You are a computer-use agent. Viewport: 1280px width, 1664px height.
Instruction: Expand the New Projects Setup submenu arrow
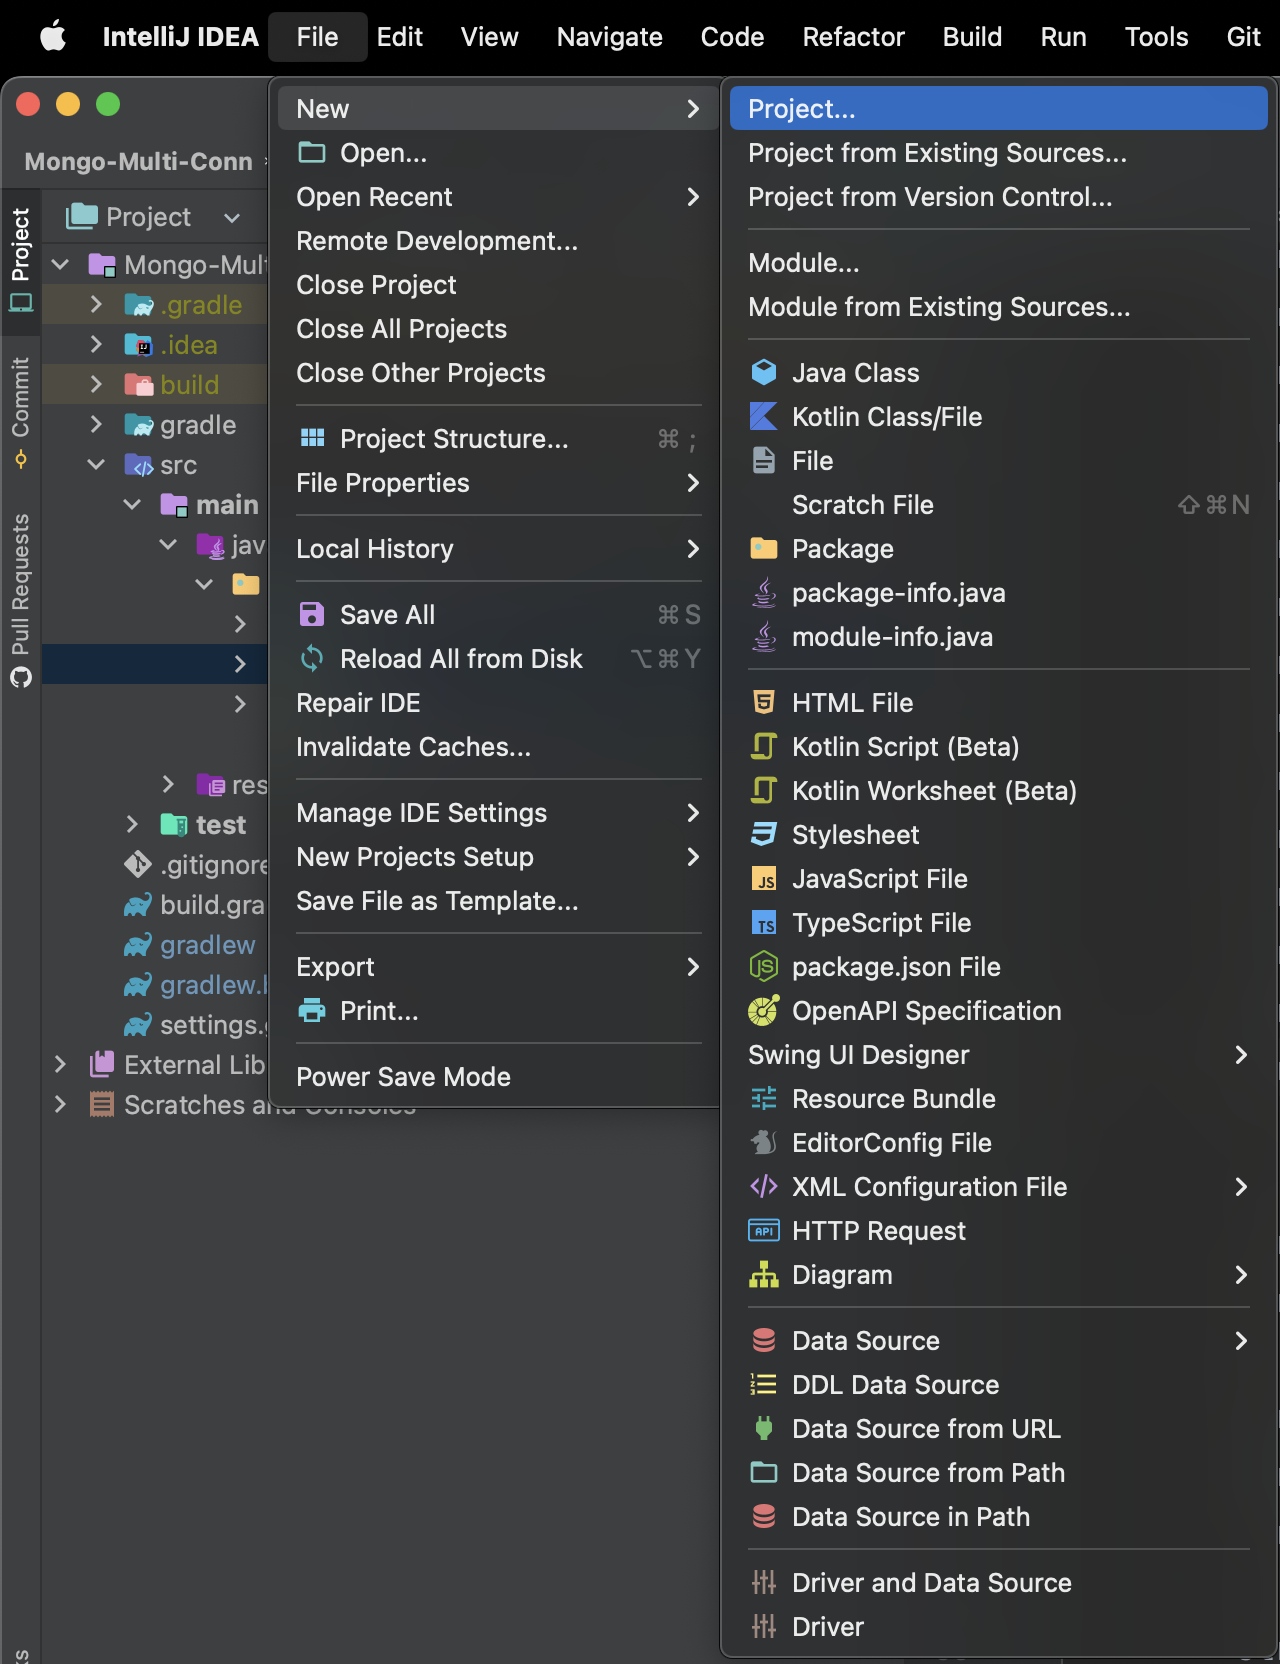693,857
